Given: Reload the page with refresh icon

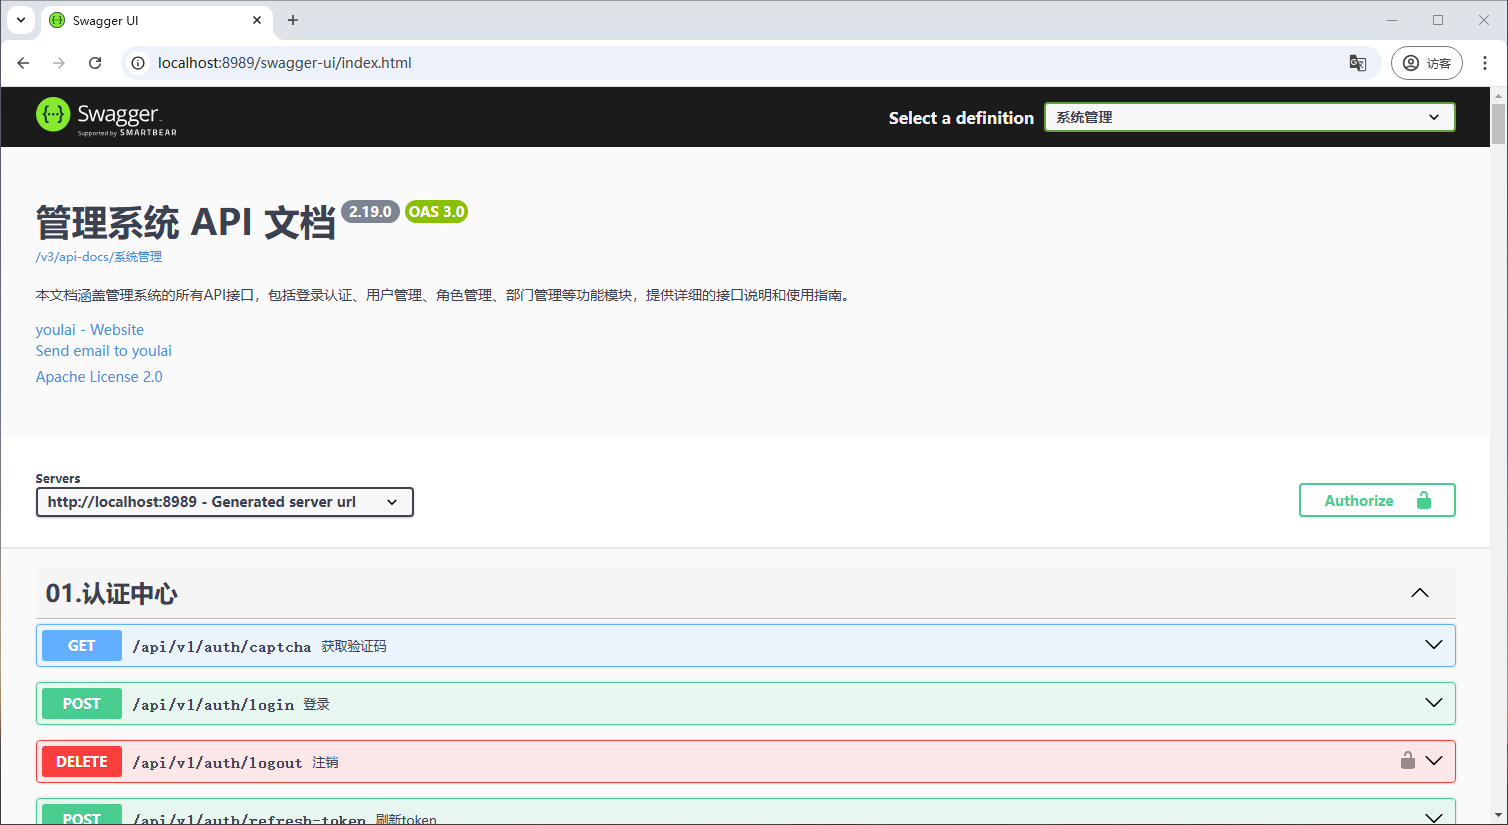Looking at the screenshot, I should [95, 63].
